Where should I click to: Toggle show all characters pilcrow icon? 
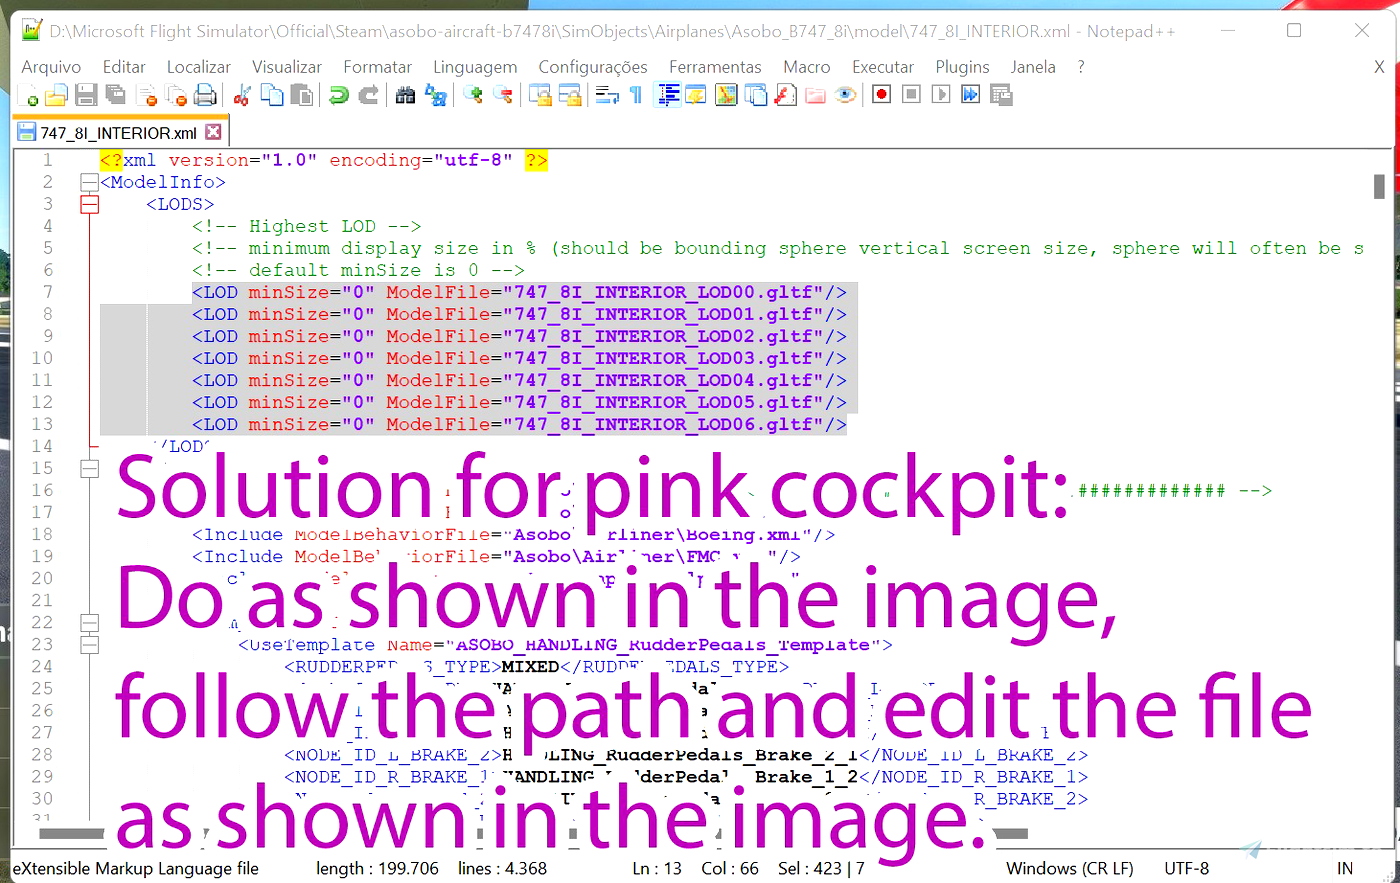coord(636,95)
